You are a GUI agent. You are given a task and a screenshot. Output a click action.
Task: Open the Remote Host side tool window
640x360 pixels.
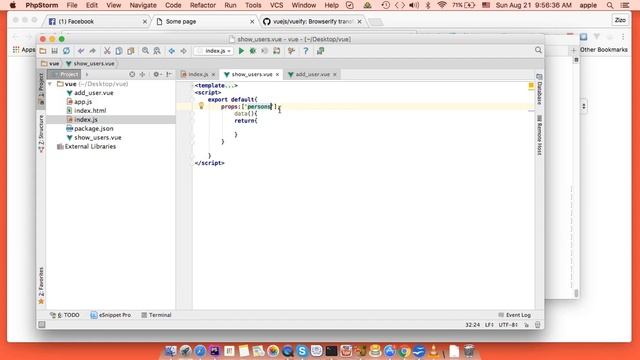[539, 135]
